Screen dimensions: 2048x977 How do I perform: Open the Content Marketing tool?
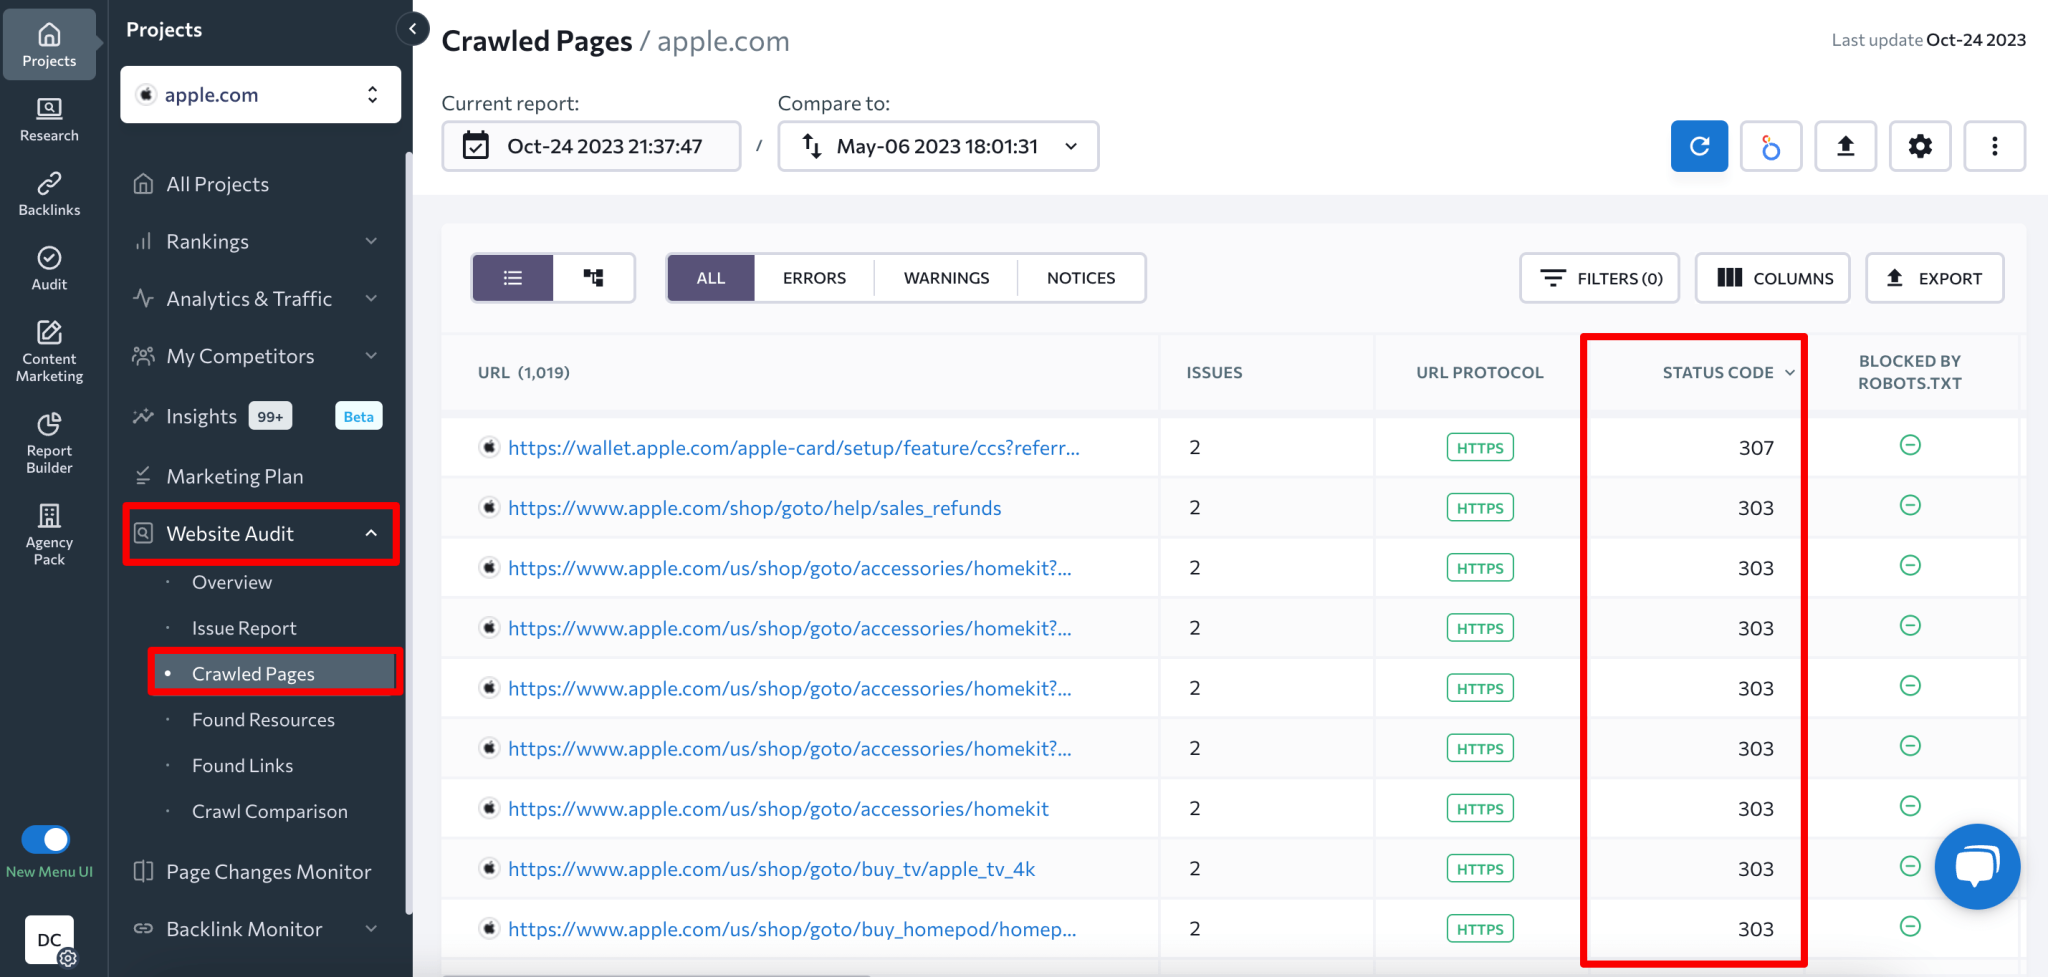tap(49, 350)
